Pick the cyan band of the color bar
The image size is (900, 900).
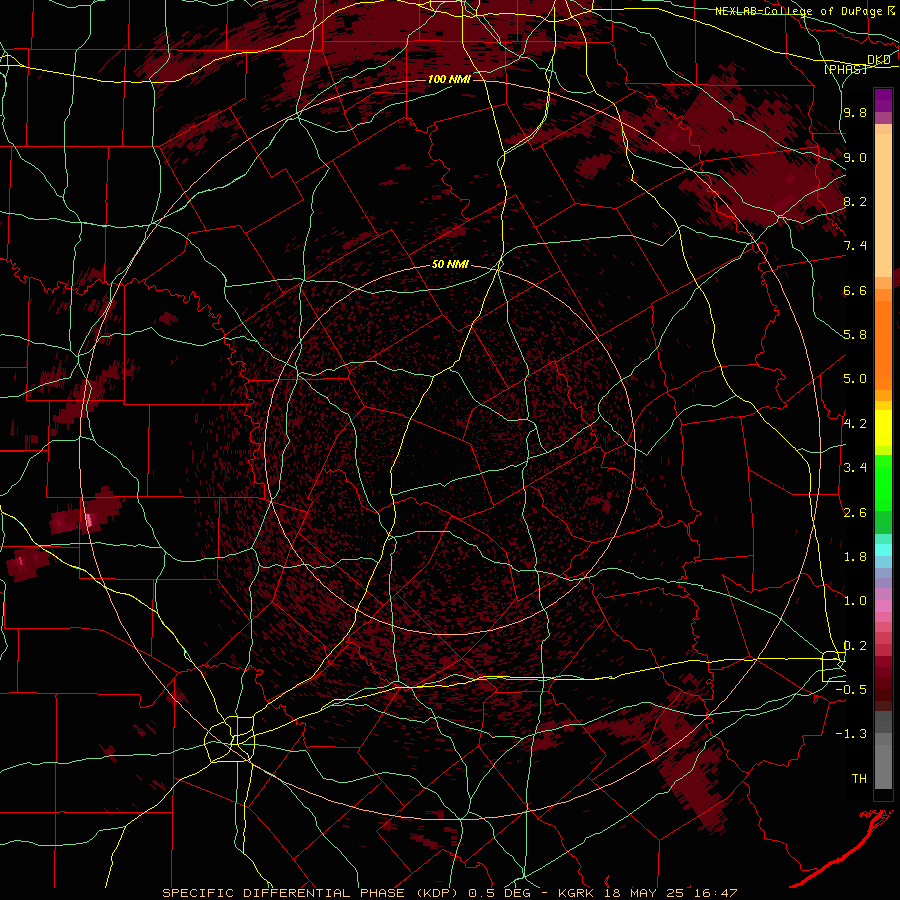tap(883, 549)
